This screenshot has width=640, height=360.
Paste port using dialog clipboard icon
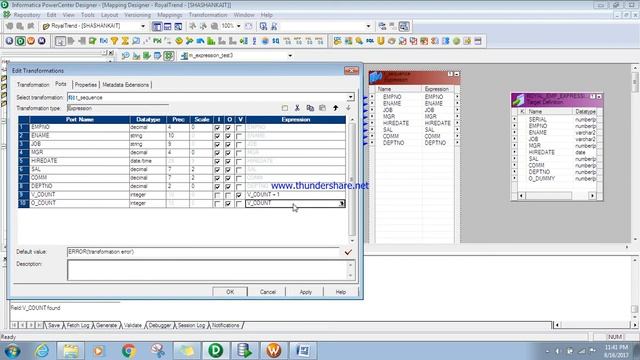(322, 108)
